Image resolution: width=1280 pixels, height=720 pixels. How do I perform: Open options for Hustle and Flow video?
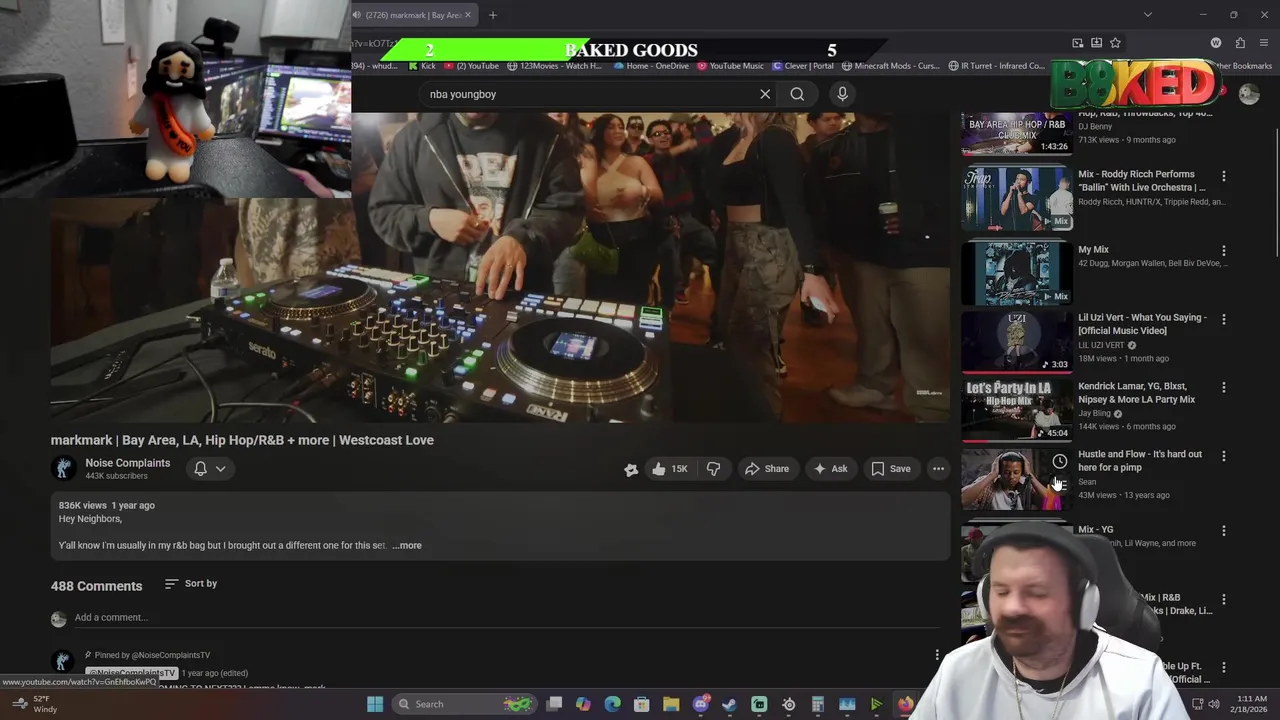point(1223,456)
